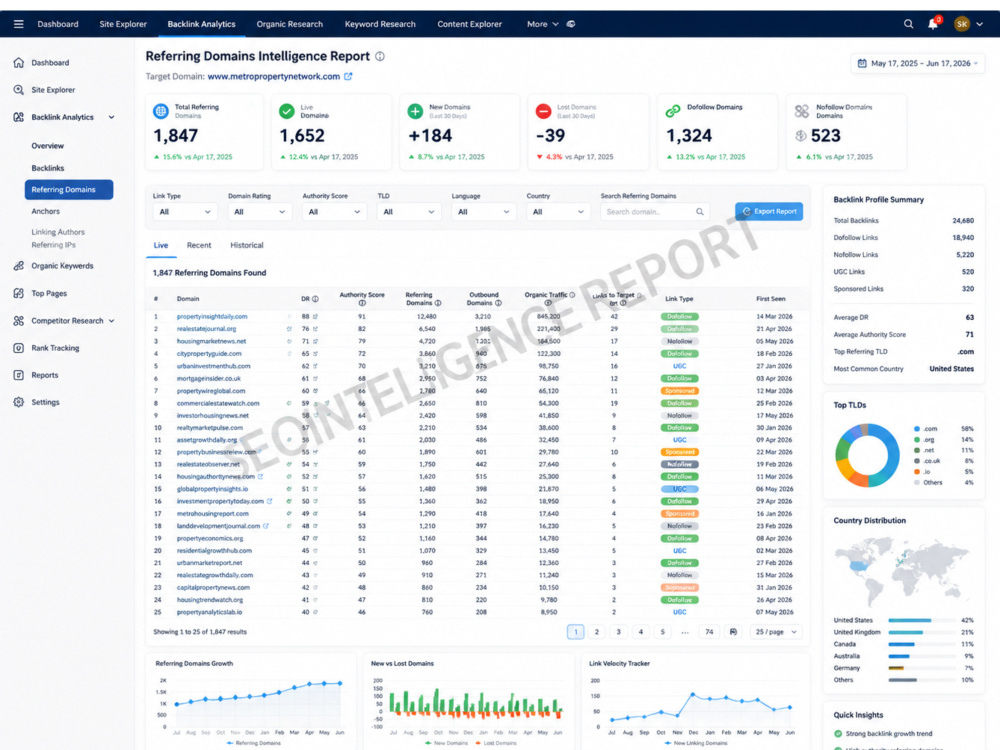Open www.metropropertynetwork.com target link

click(x=274, y=77)
